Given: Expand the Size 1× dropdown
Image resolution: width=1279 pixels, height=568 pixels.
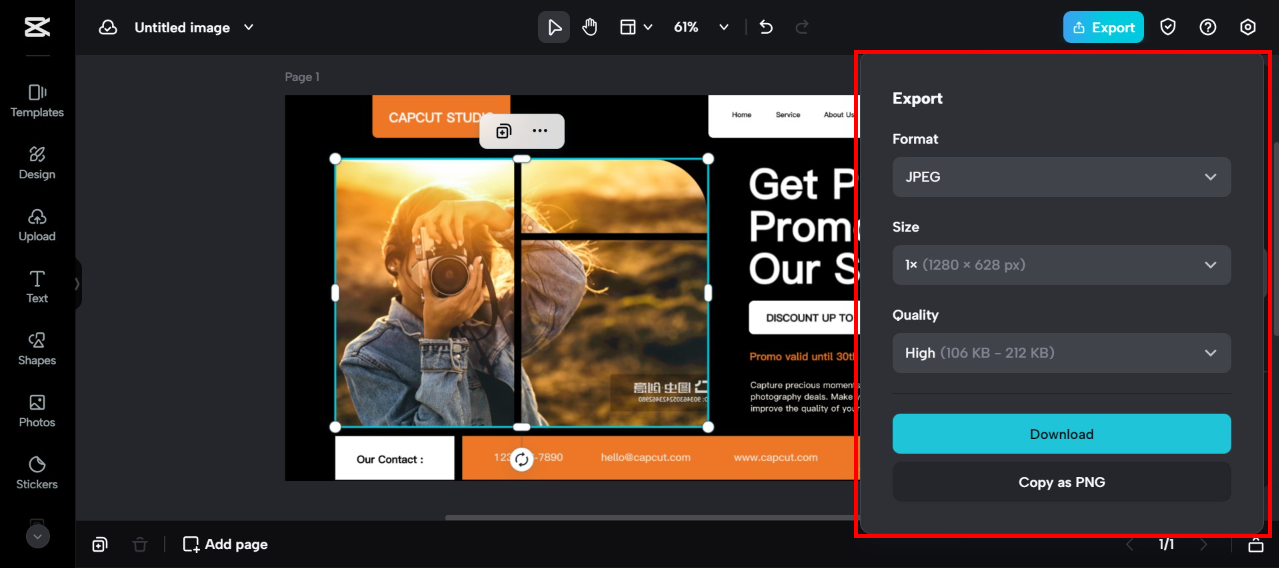Looking at the screenshot, I should click(x=1061, y=265).
